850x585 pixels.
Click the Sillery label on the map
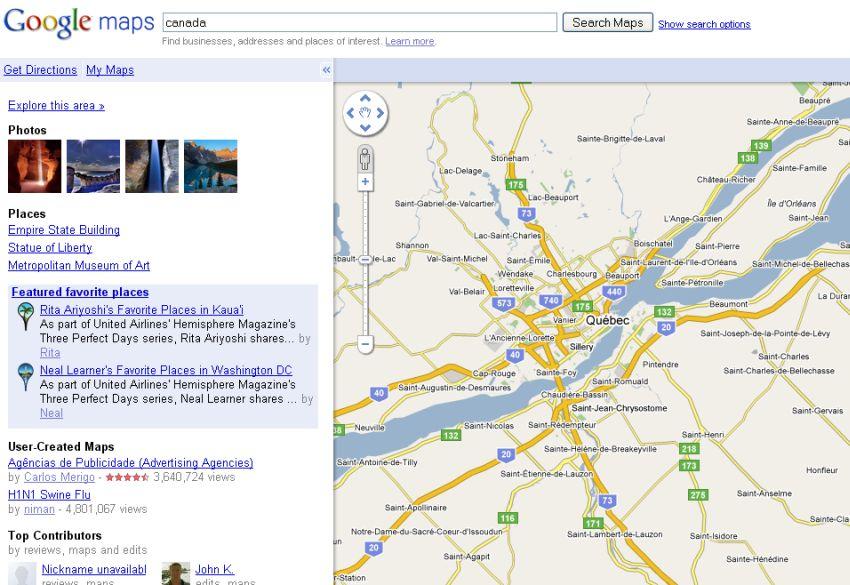point(582,347)
